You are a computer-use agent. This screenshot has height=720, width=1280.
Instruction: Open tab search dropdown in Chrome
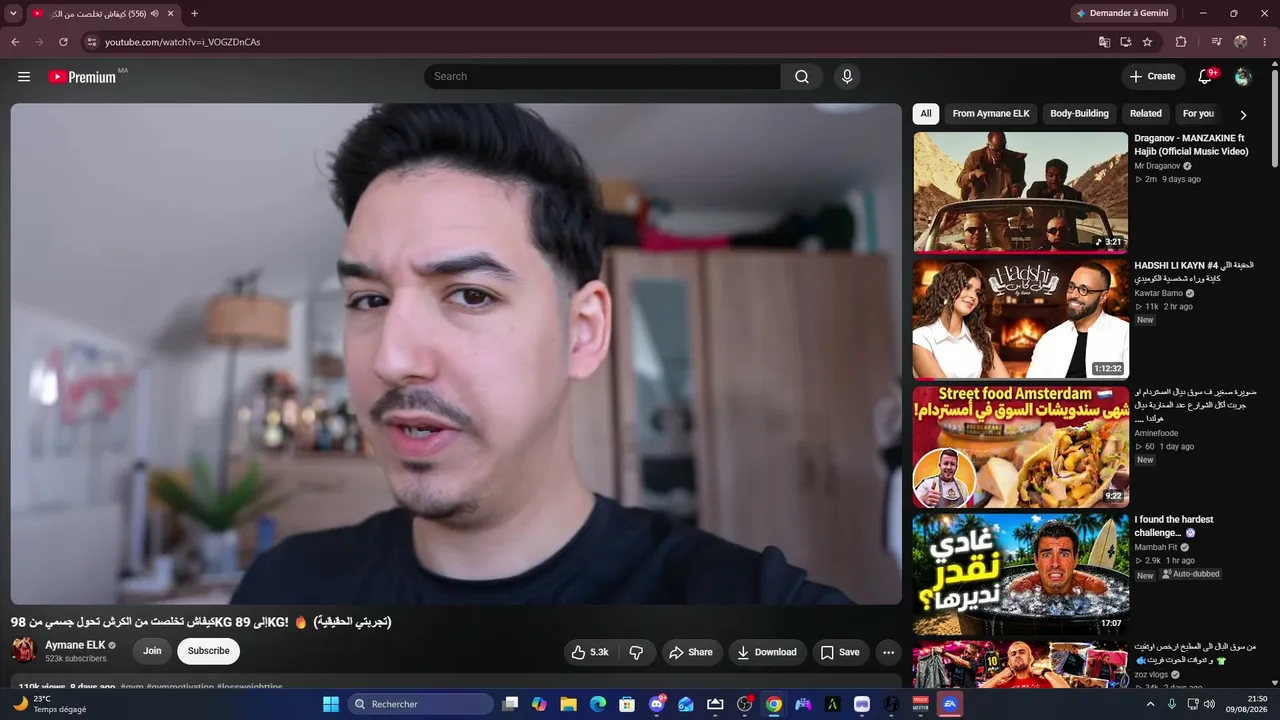tap(13, 13)
